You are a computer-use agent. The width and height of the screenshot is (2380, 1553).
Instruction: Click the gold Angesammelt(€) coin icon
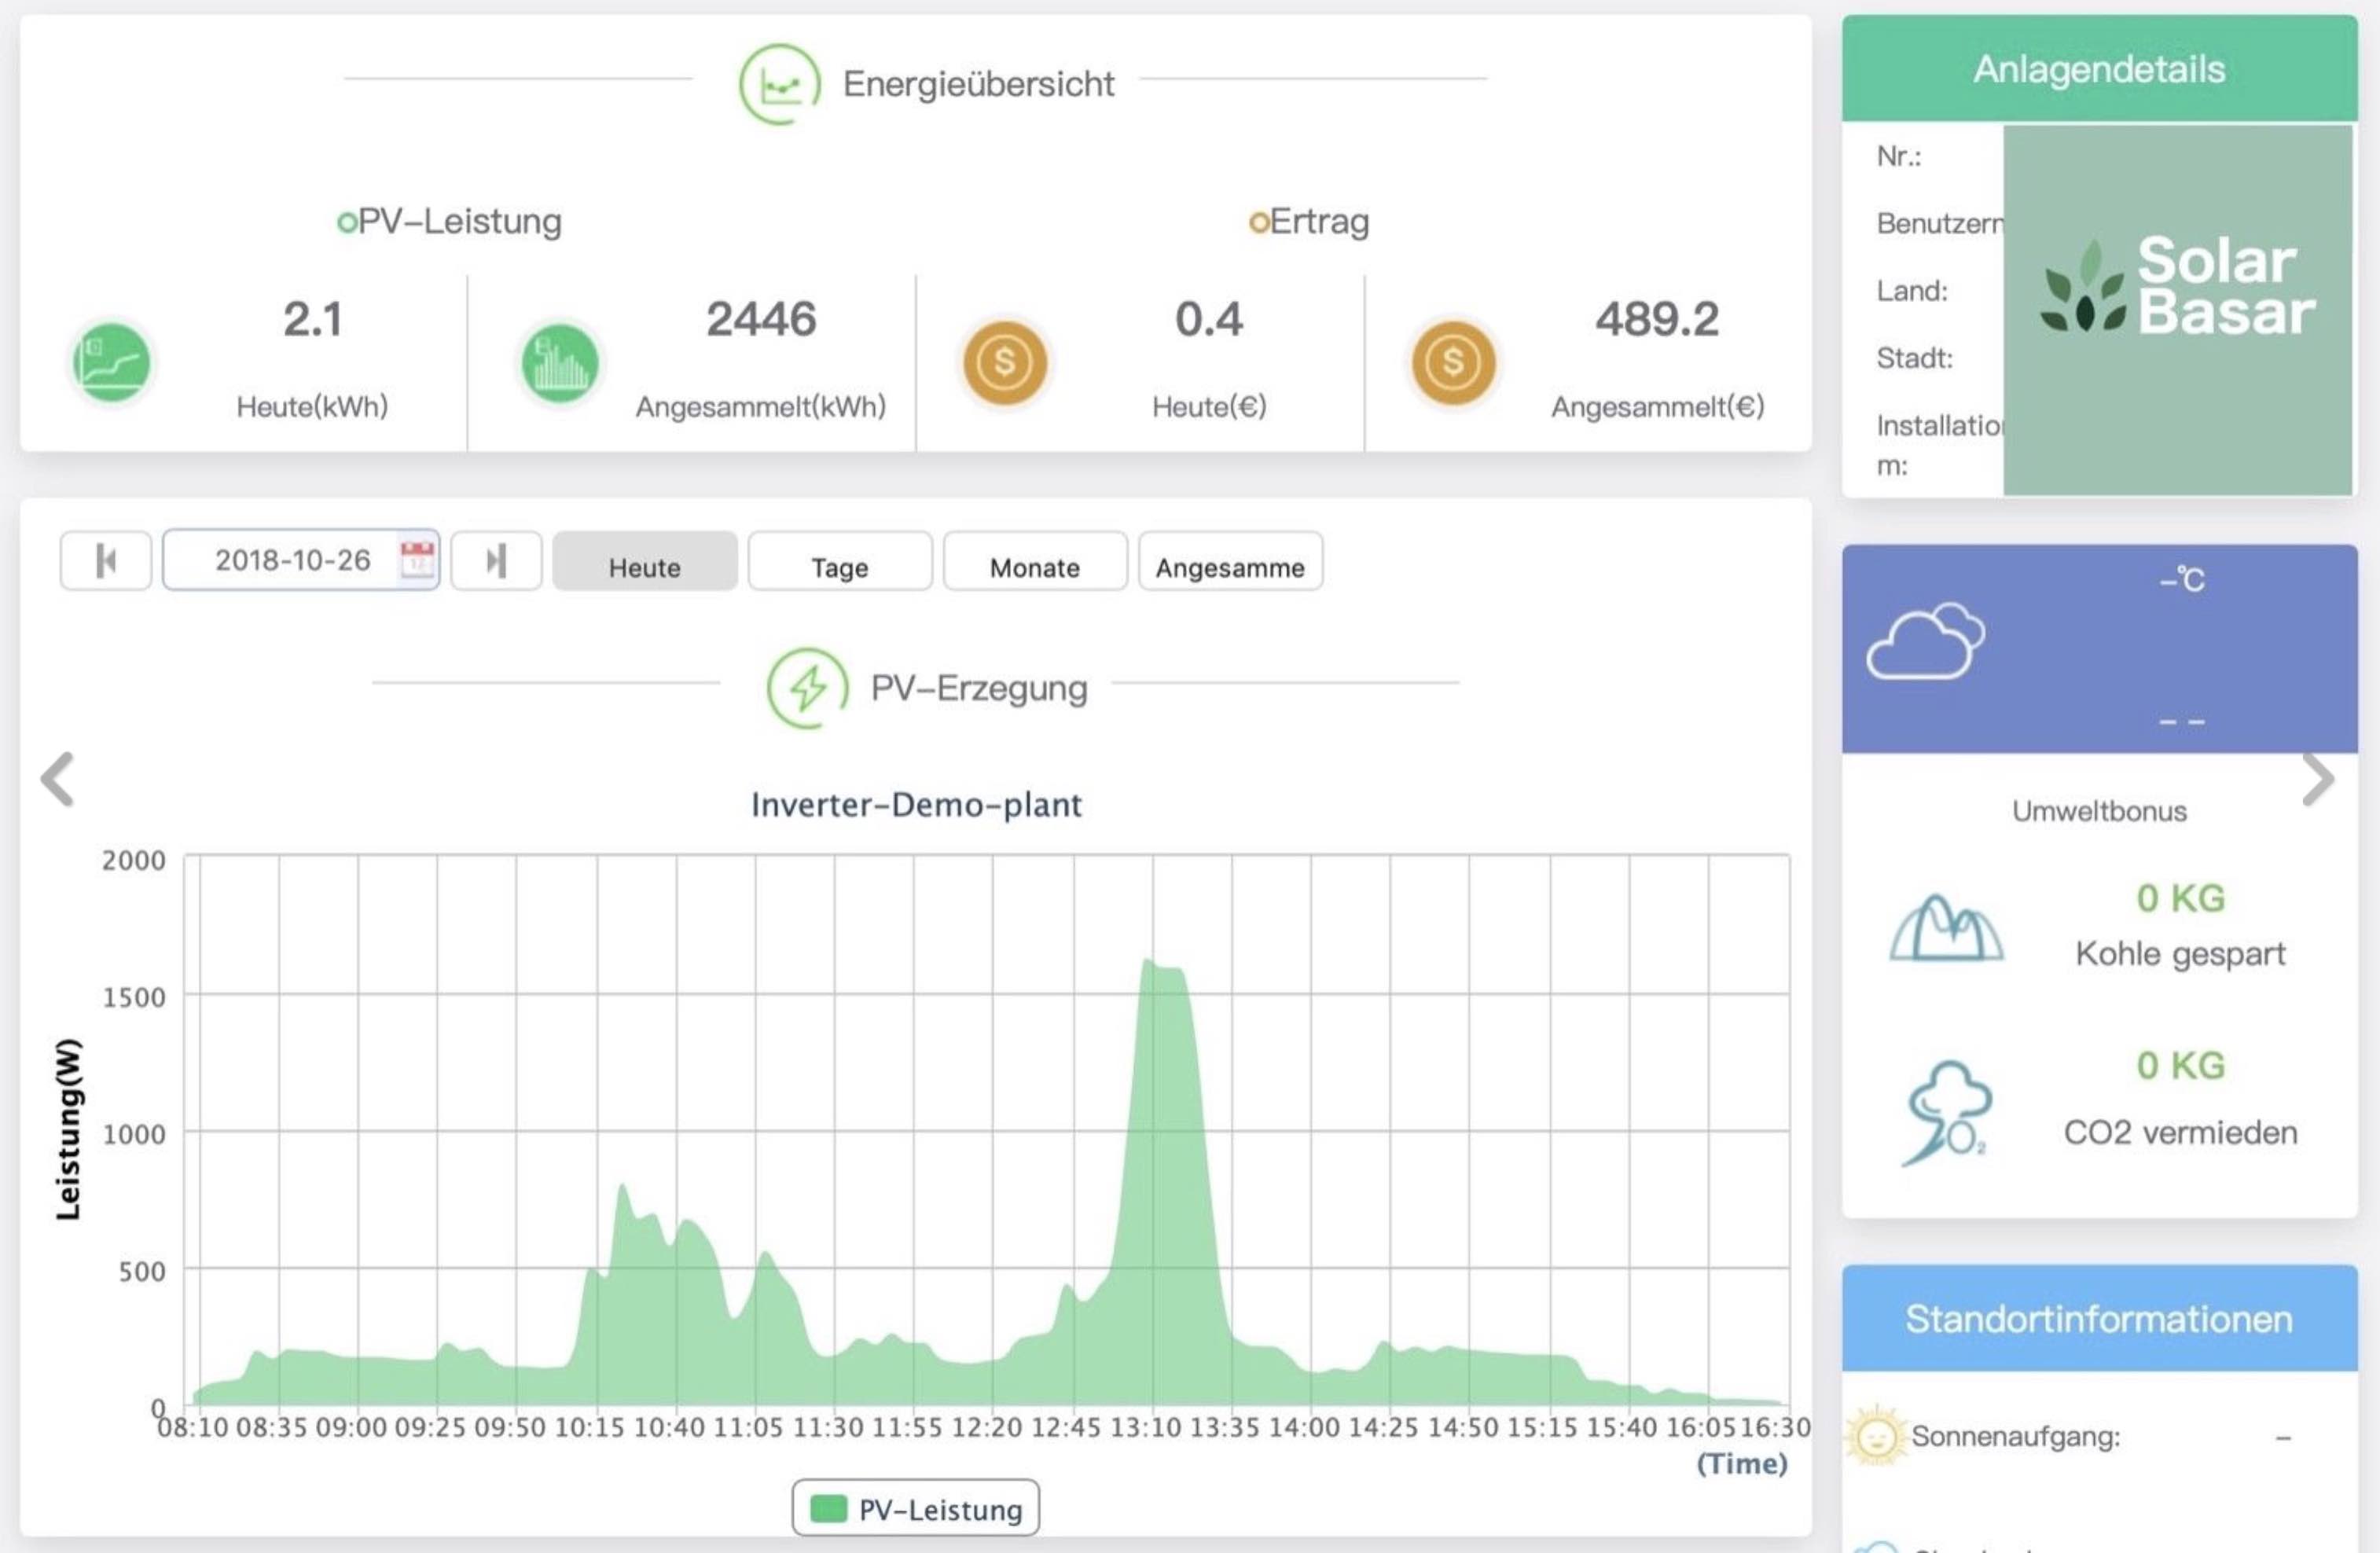click(1453, 362)
